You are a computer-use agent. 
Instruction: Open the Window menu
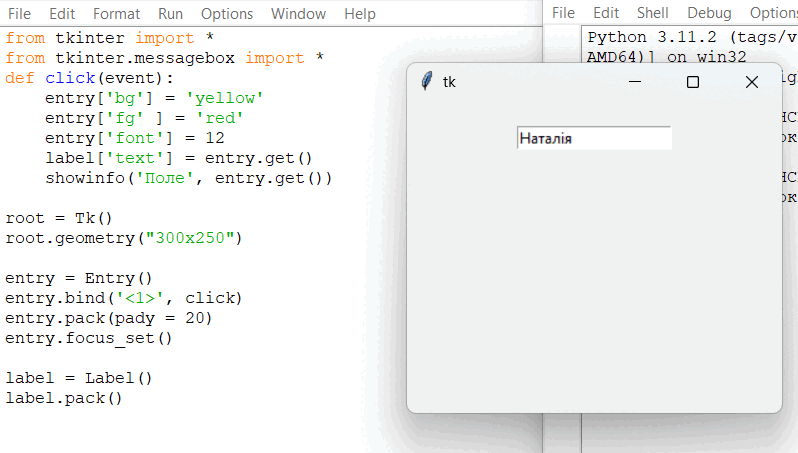point(298,14)
